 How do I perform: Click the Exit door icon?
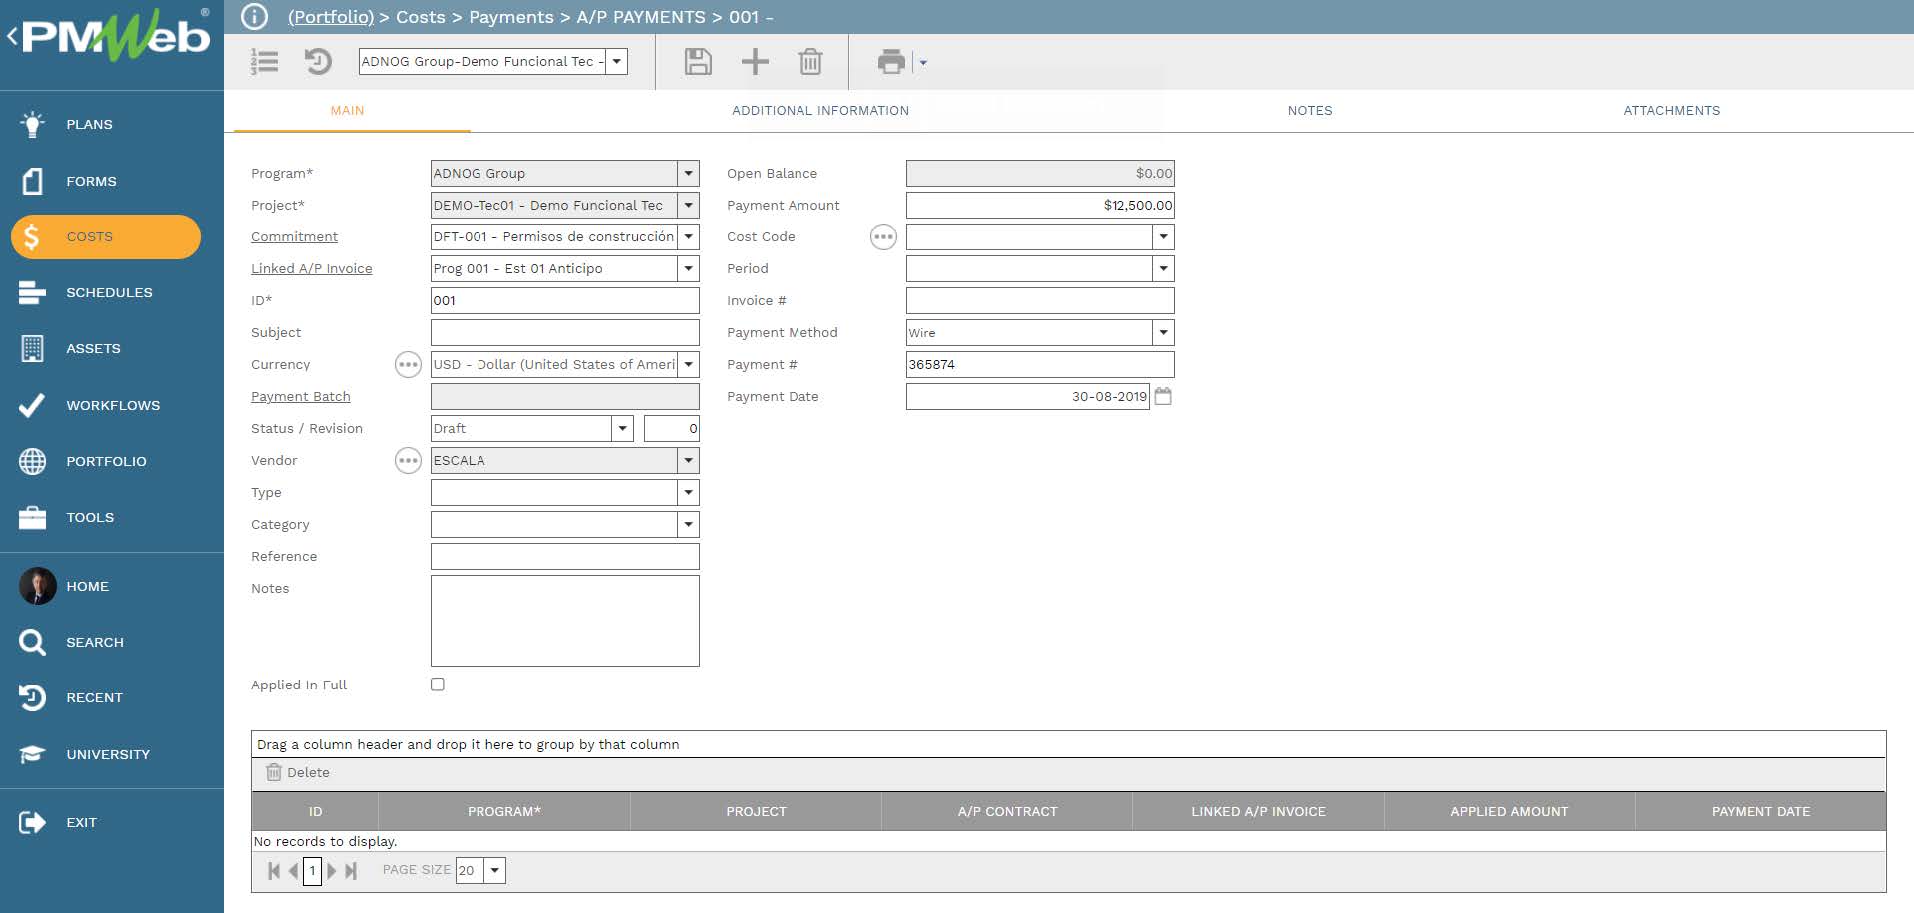[32, 822]
